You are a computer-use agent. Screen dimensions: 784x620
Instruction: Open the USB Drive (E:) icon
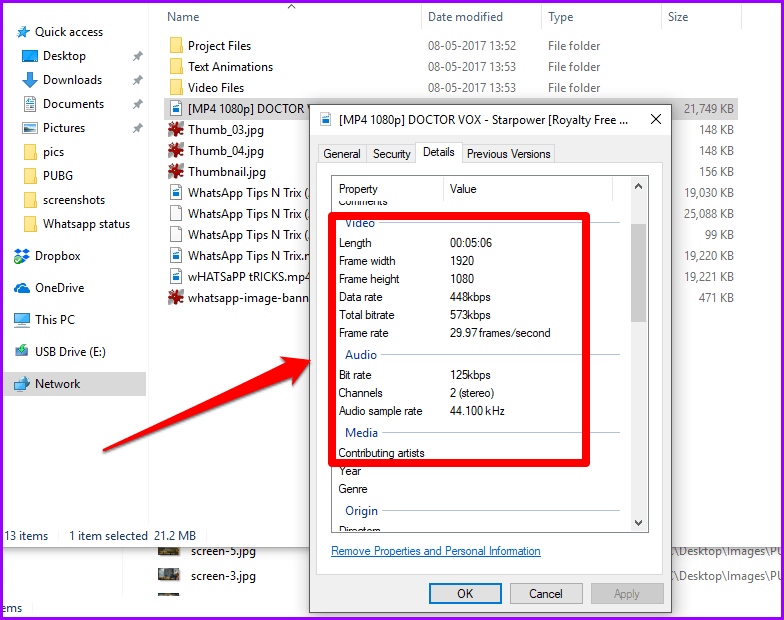coord(22,351)
